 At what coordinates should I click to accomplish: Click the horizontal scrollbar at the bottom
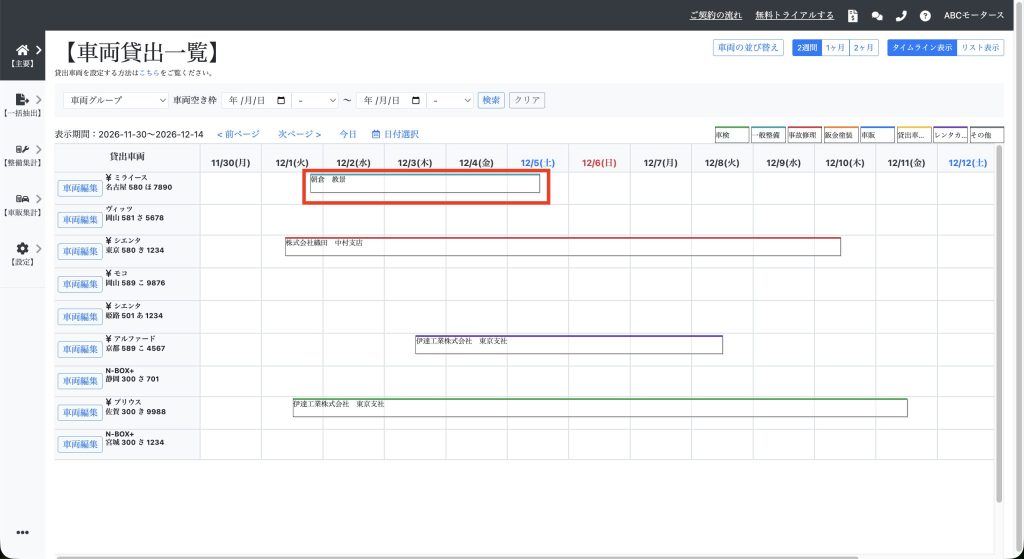457,557
